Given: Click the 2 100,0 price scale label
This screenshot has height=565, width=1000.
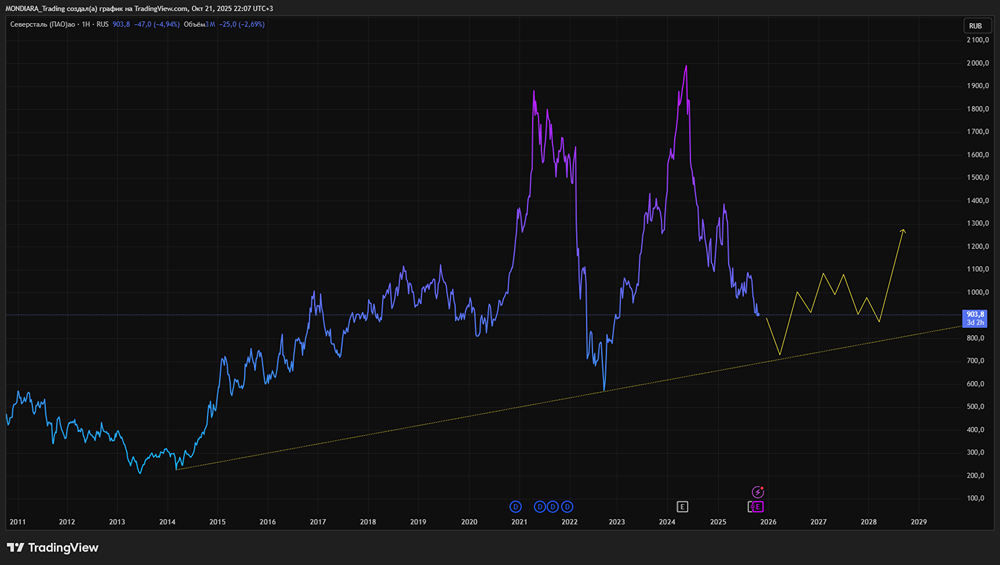Looking at the screenshot, I should (978, 40).
